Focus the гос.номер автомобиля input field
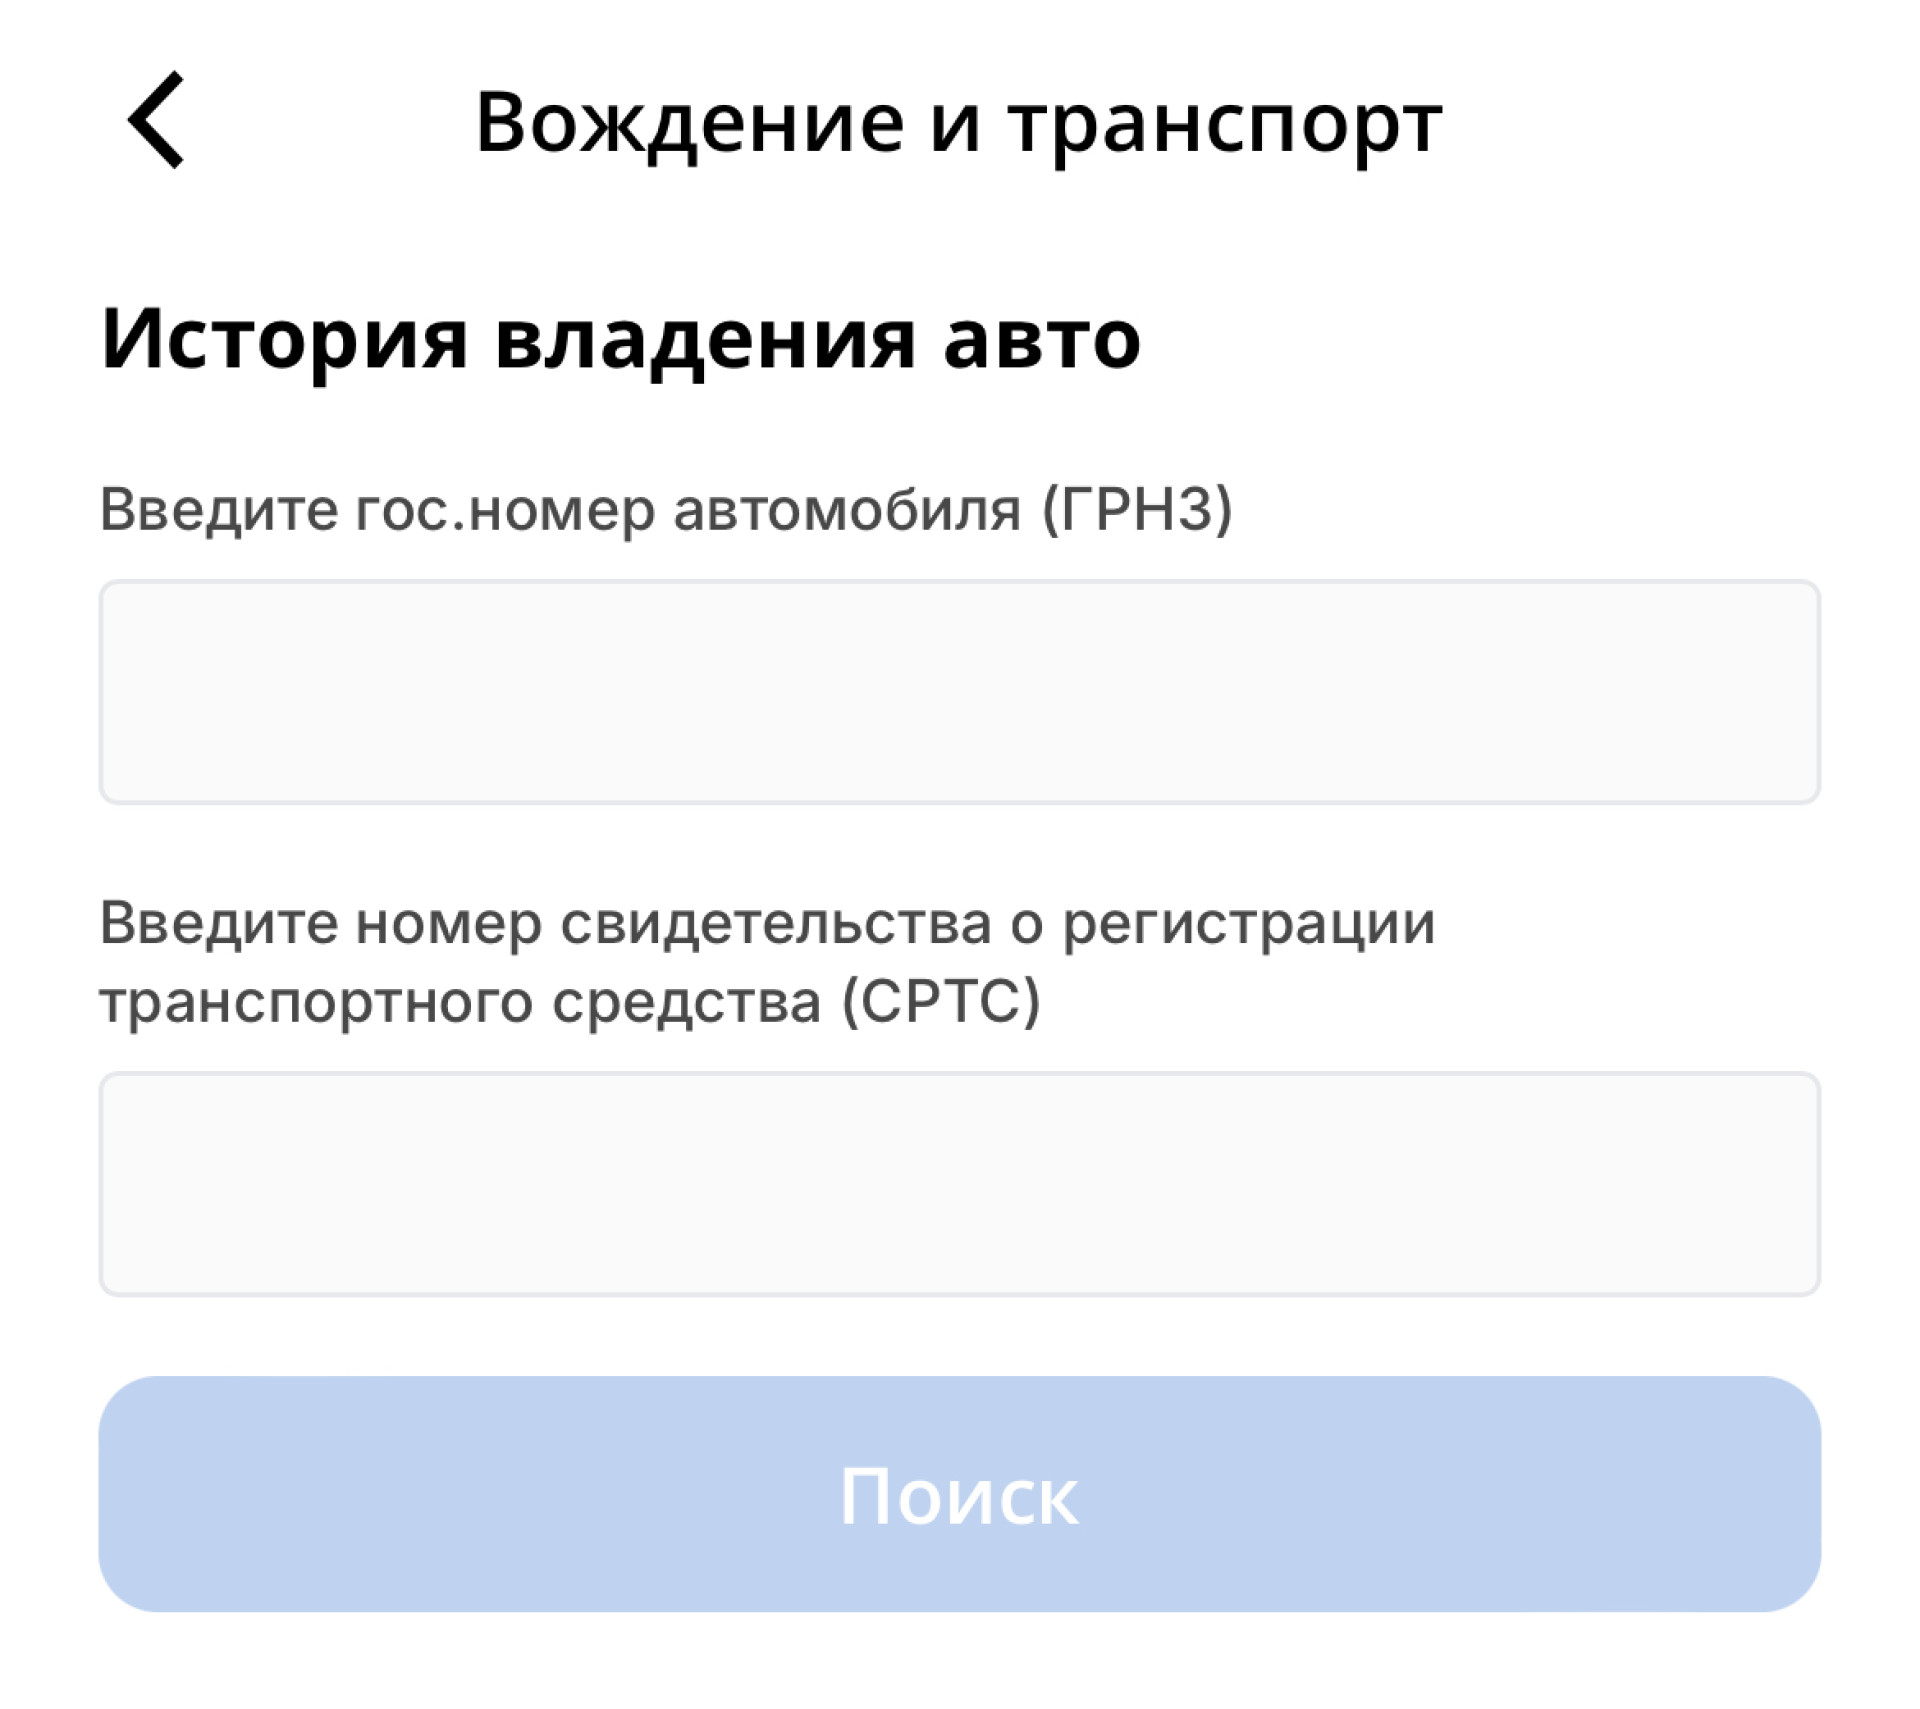The image size is (1920, 1709). 958,691
